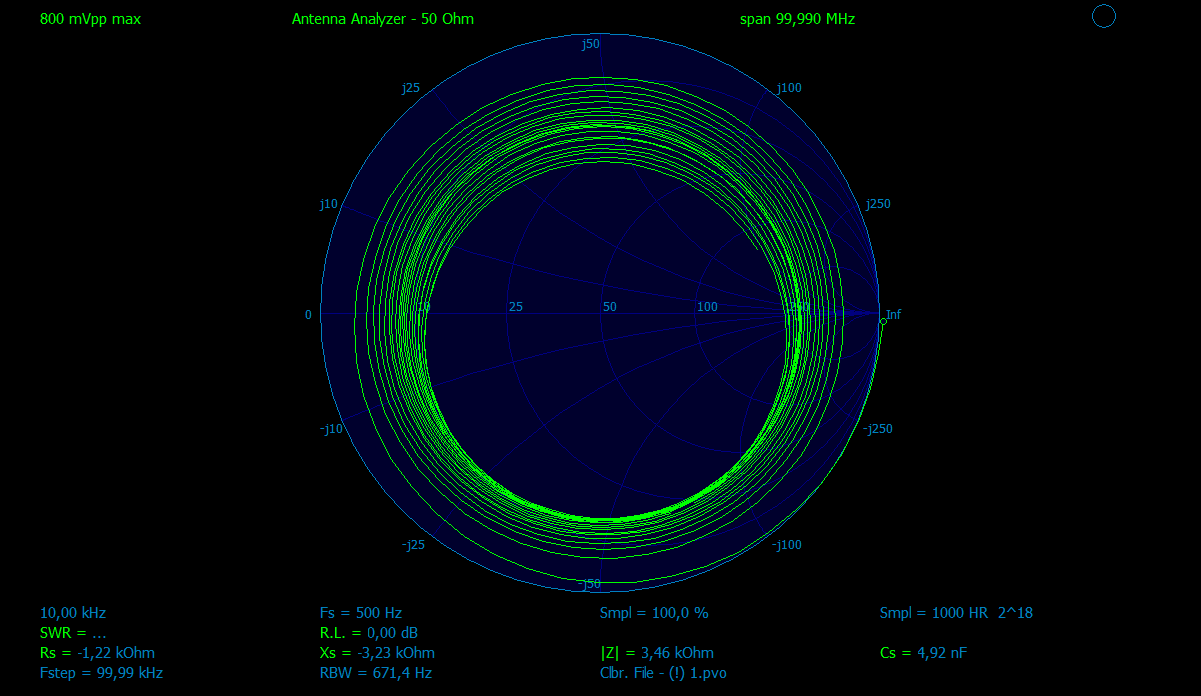Image resolution: width=1201 pixels, height=696 pixels.
Task: Click the 'j10' reactance label
Action: (329, 204)
